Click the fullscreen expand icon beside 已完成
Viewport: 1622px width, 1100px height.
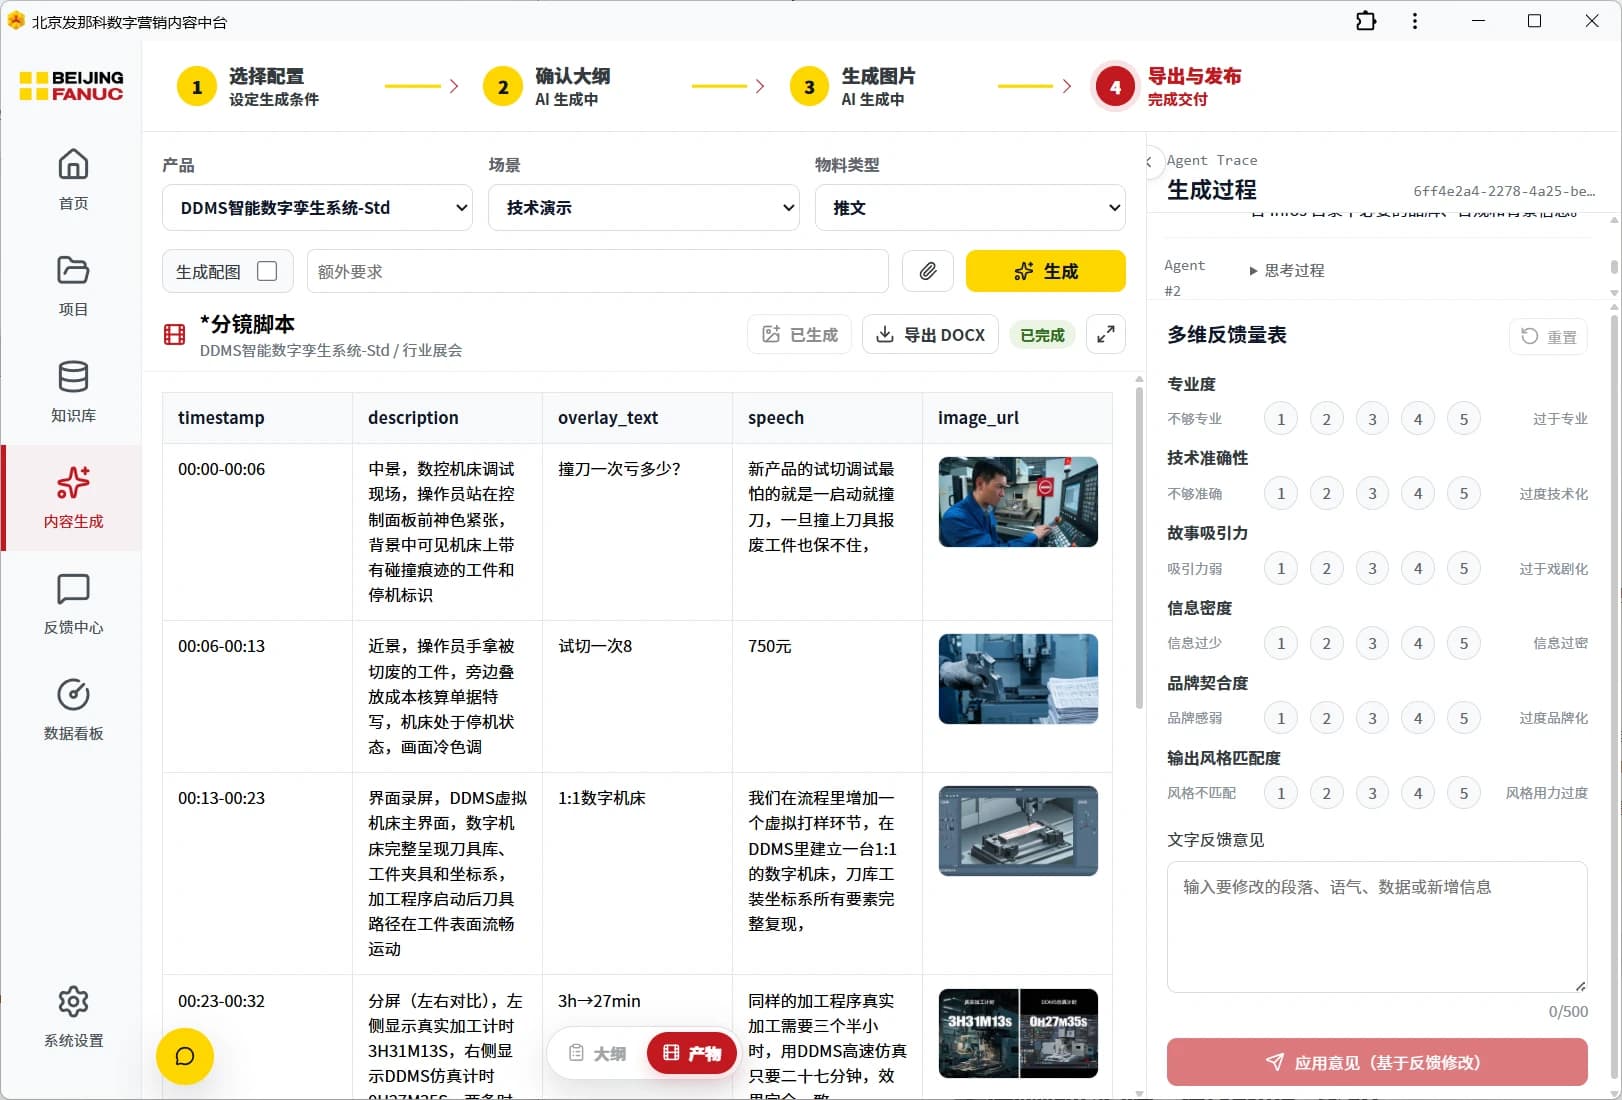(1105, 335)
